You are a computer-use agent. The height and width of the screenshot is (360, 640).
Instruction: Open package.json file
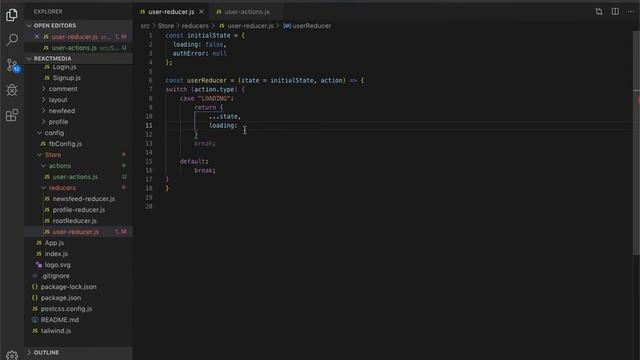[60, 298]
